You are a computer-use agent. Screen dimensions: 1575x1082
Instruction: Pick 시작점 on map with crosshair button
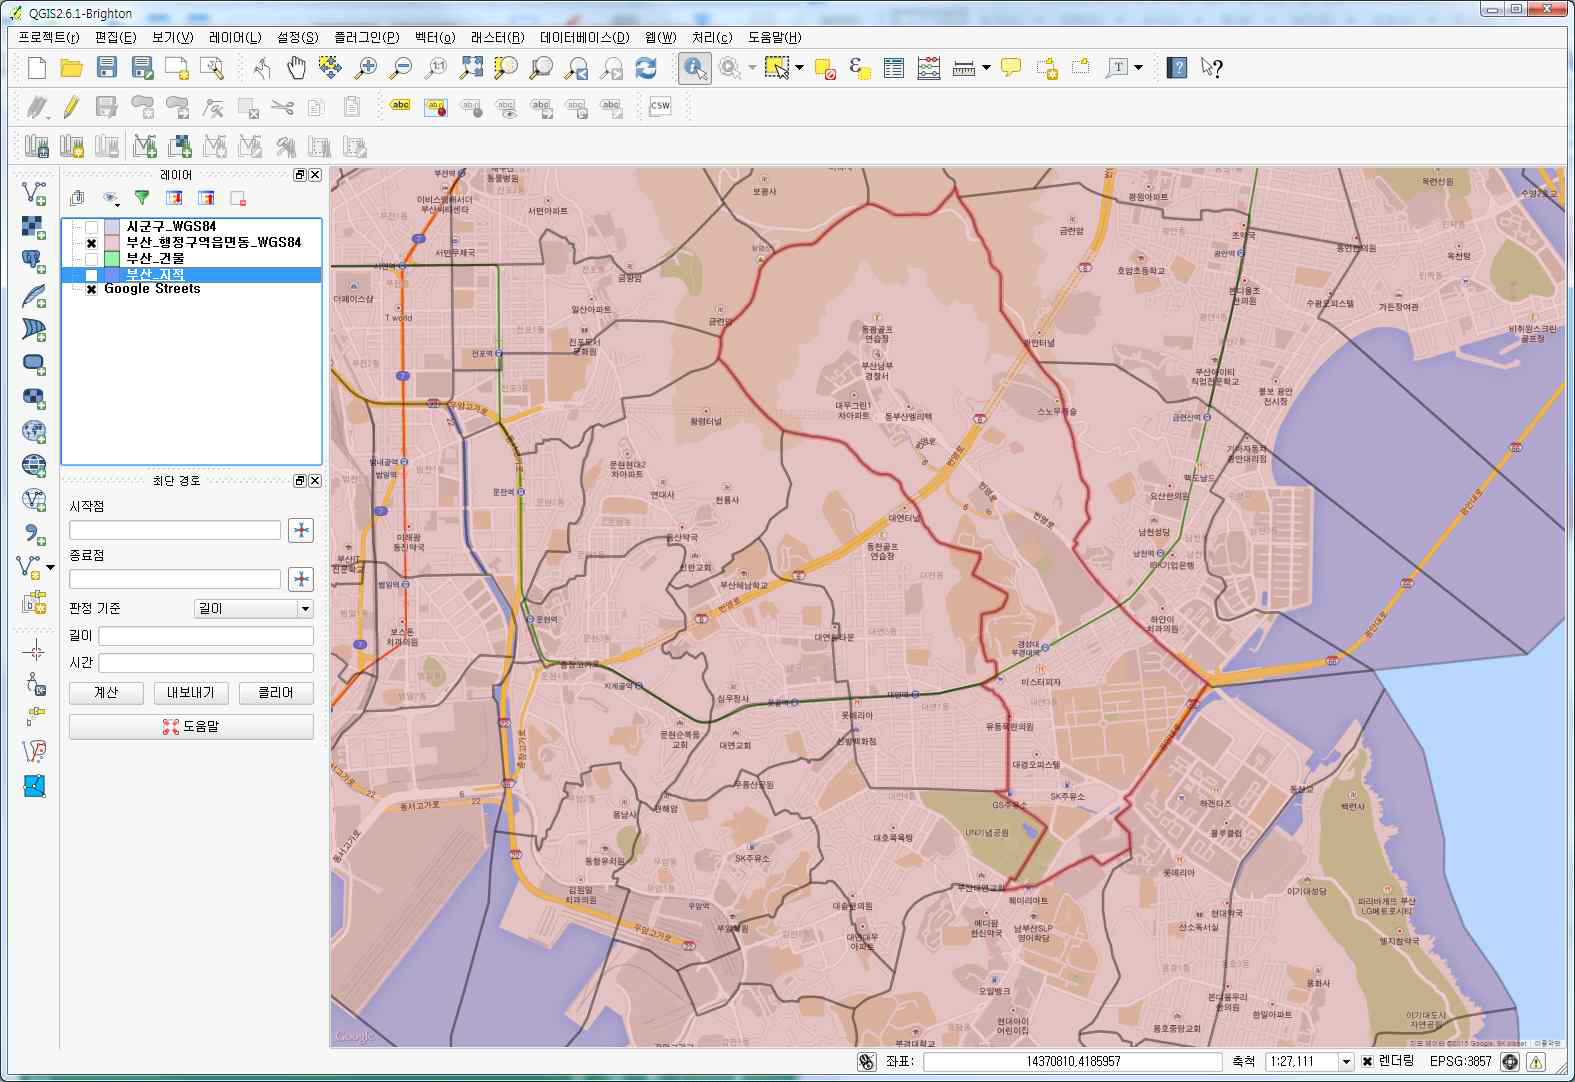301,531
